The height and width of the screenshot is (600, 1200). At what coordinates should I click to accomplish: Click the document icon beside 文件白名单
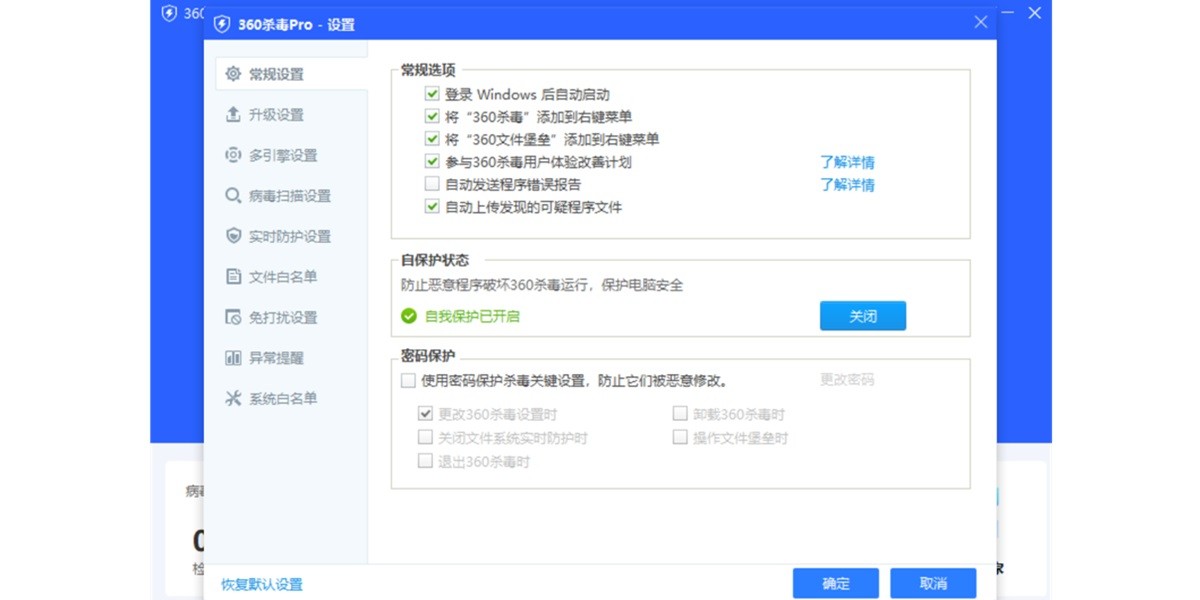coord(233,277)
